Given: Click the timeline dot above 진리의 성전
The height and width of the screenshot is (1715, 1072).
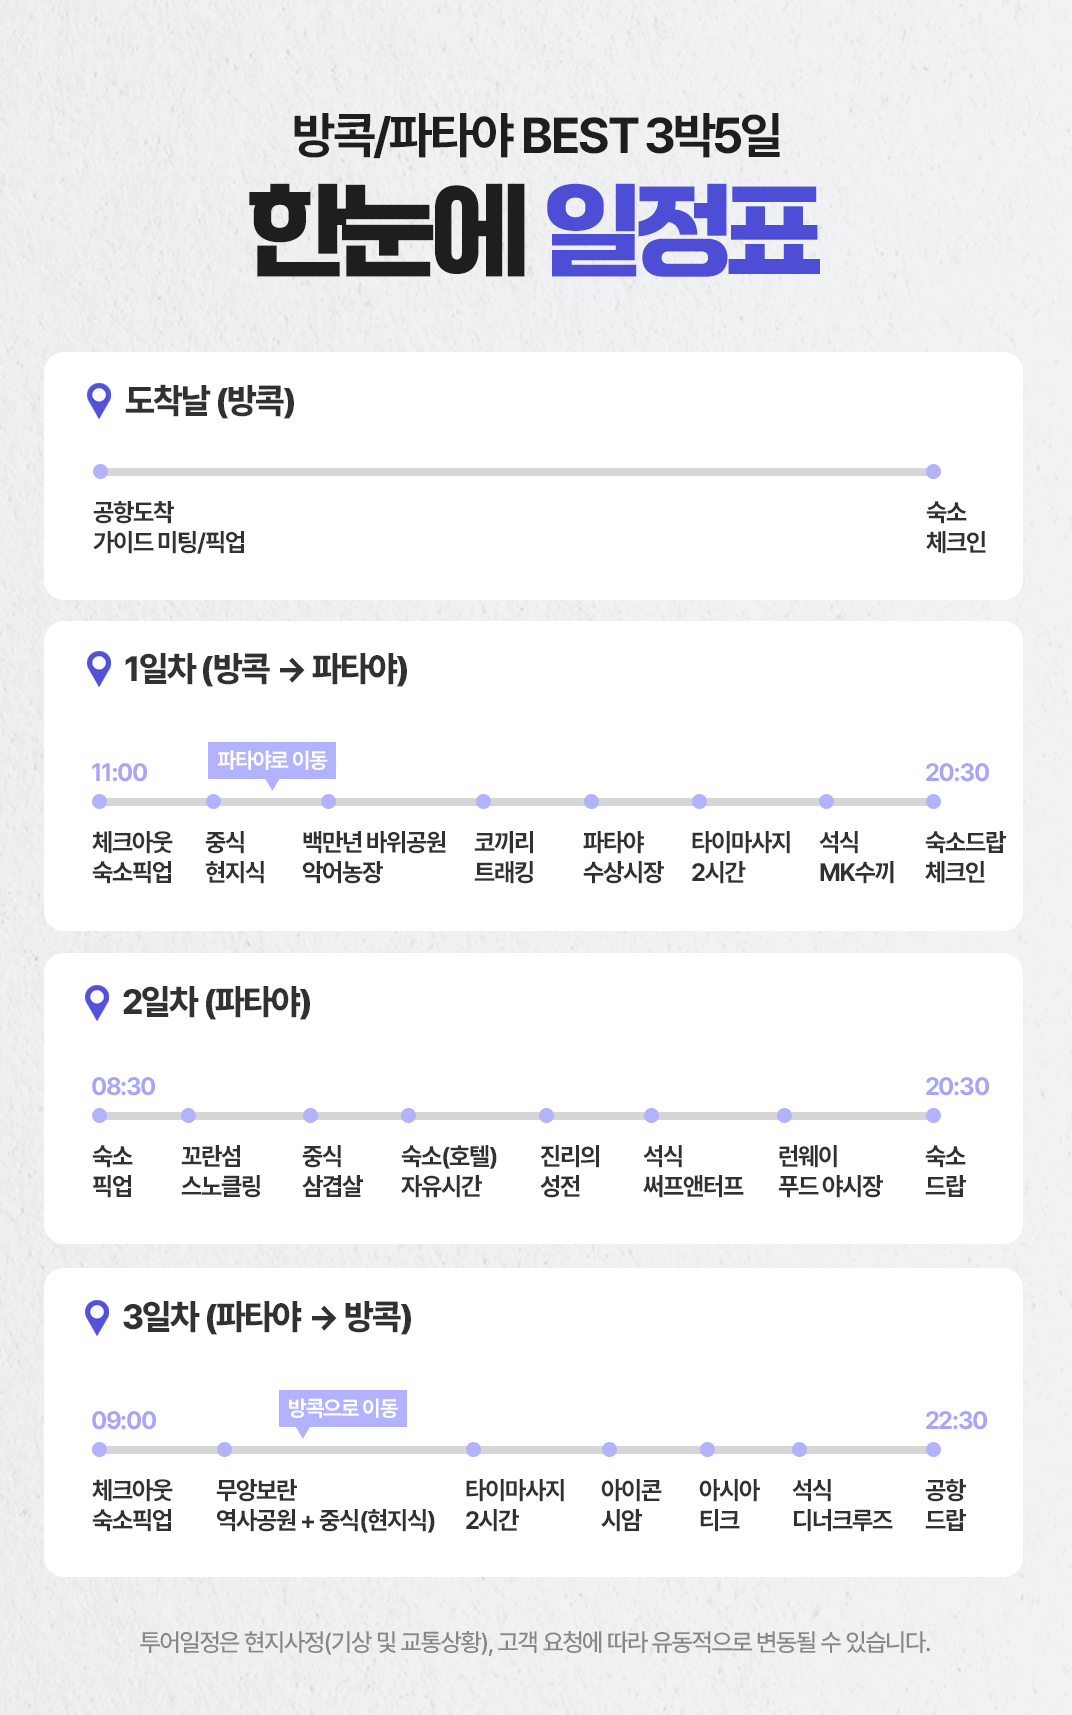Looking at the screenshot, I should [546, 1116].
